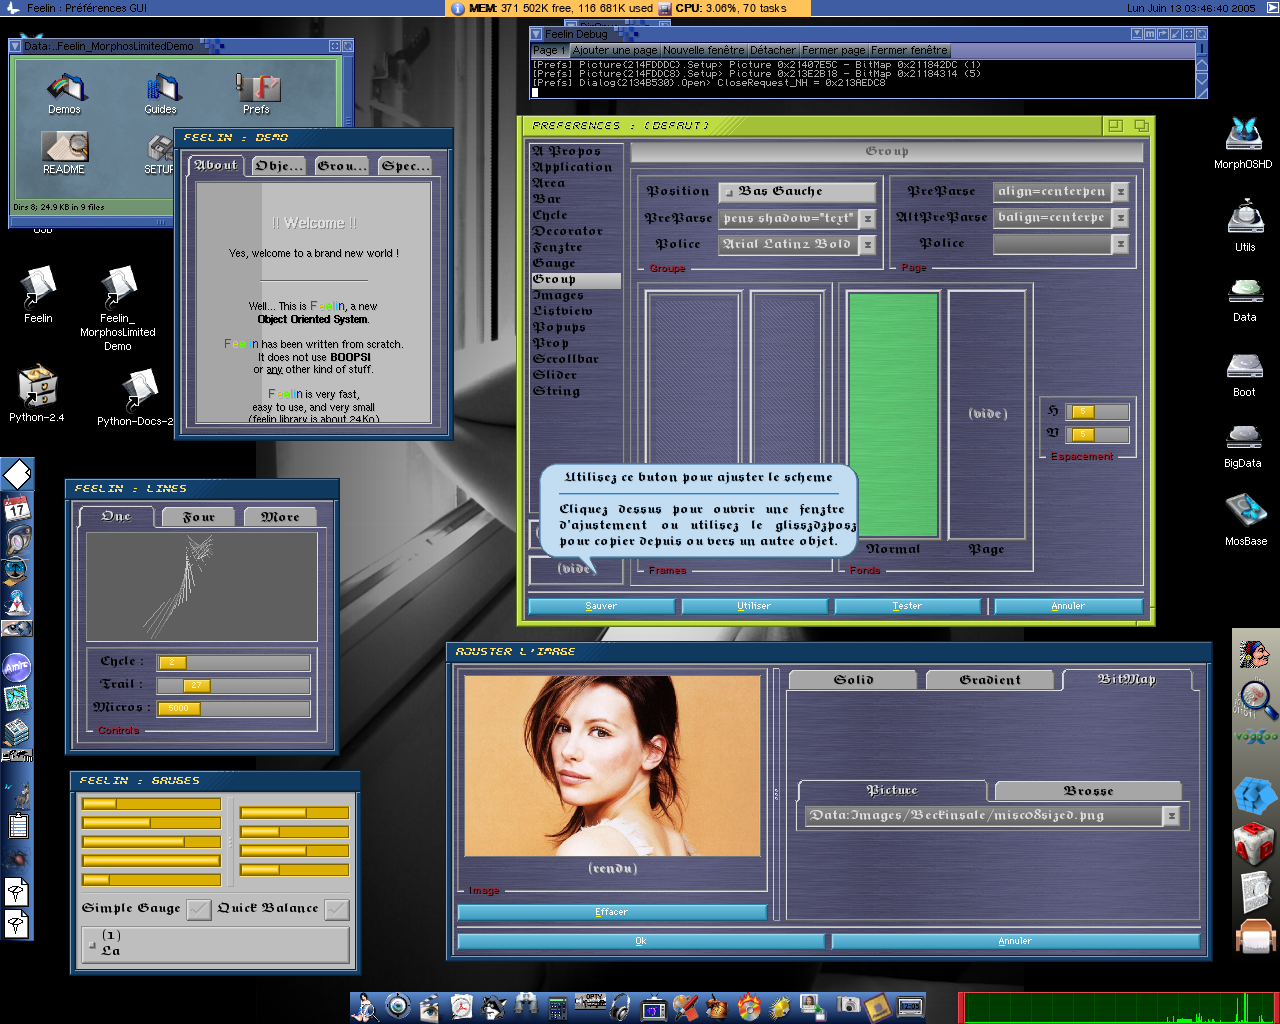The width and height of the screenshot is (1280, 1024).
Task: Select Decorator in preferences list
Action: [x=568, y=231]
